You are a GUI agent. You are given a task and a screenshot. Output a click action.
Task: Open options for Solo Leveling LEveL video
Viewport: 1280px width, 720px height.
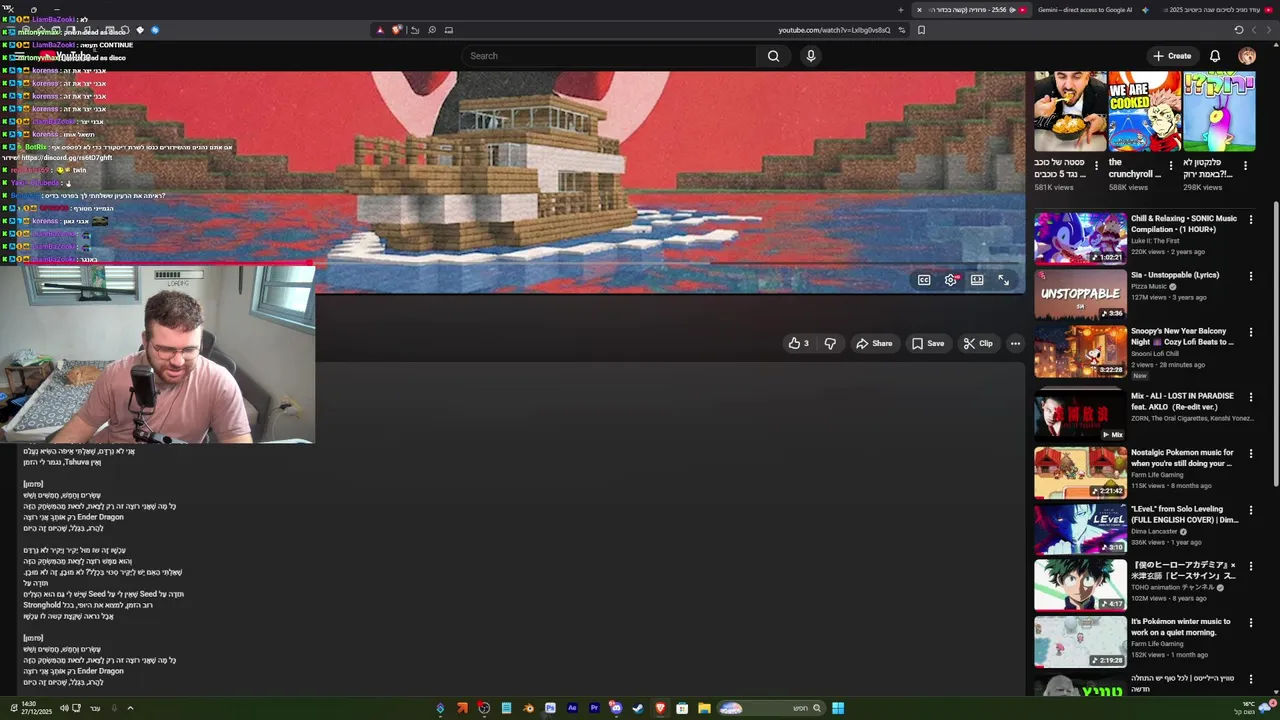[x=1250, y=510]
